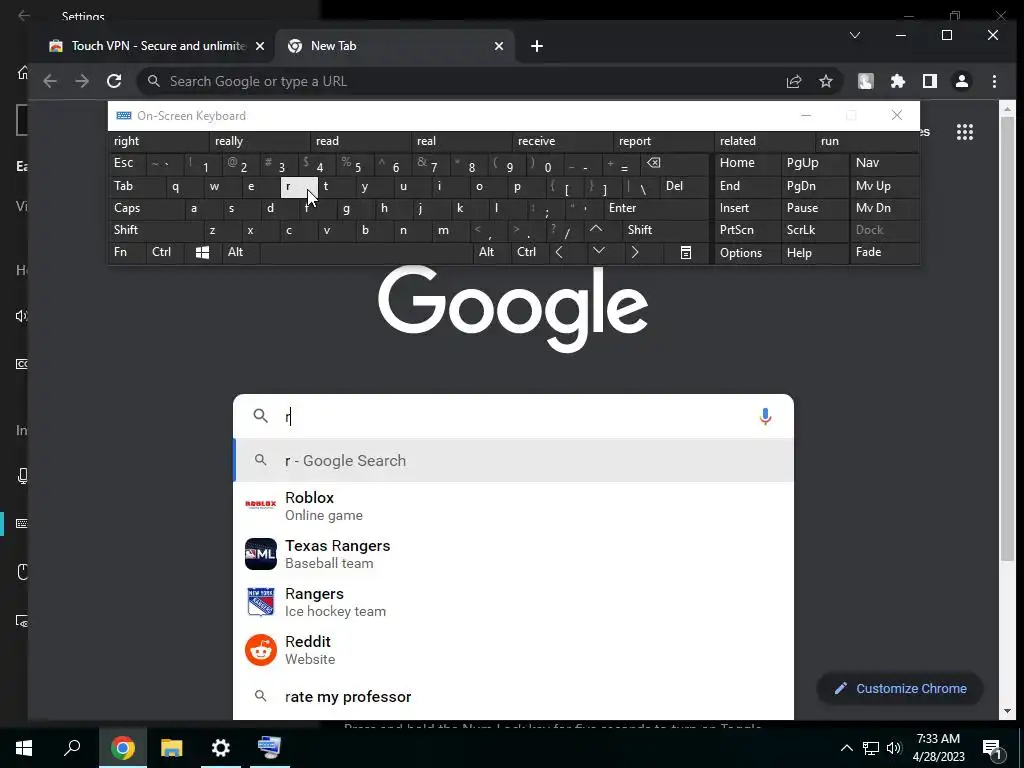
Task: Click Customize Chrome button
Action: [x=900, y=688]
